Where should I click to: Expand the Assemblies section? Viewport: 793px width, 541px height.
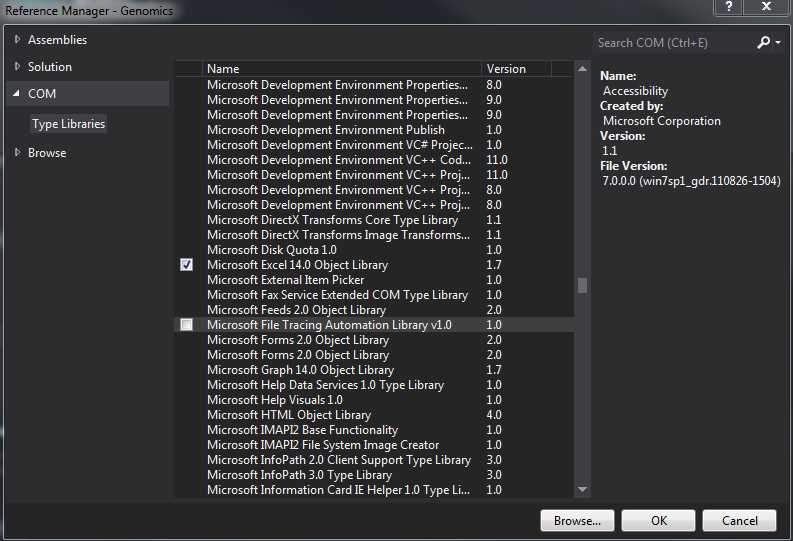click(x=17, y=39)
